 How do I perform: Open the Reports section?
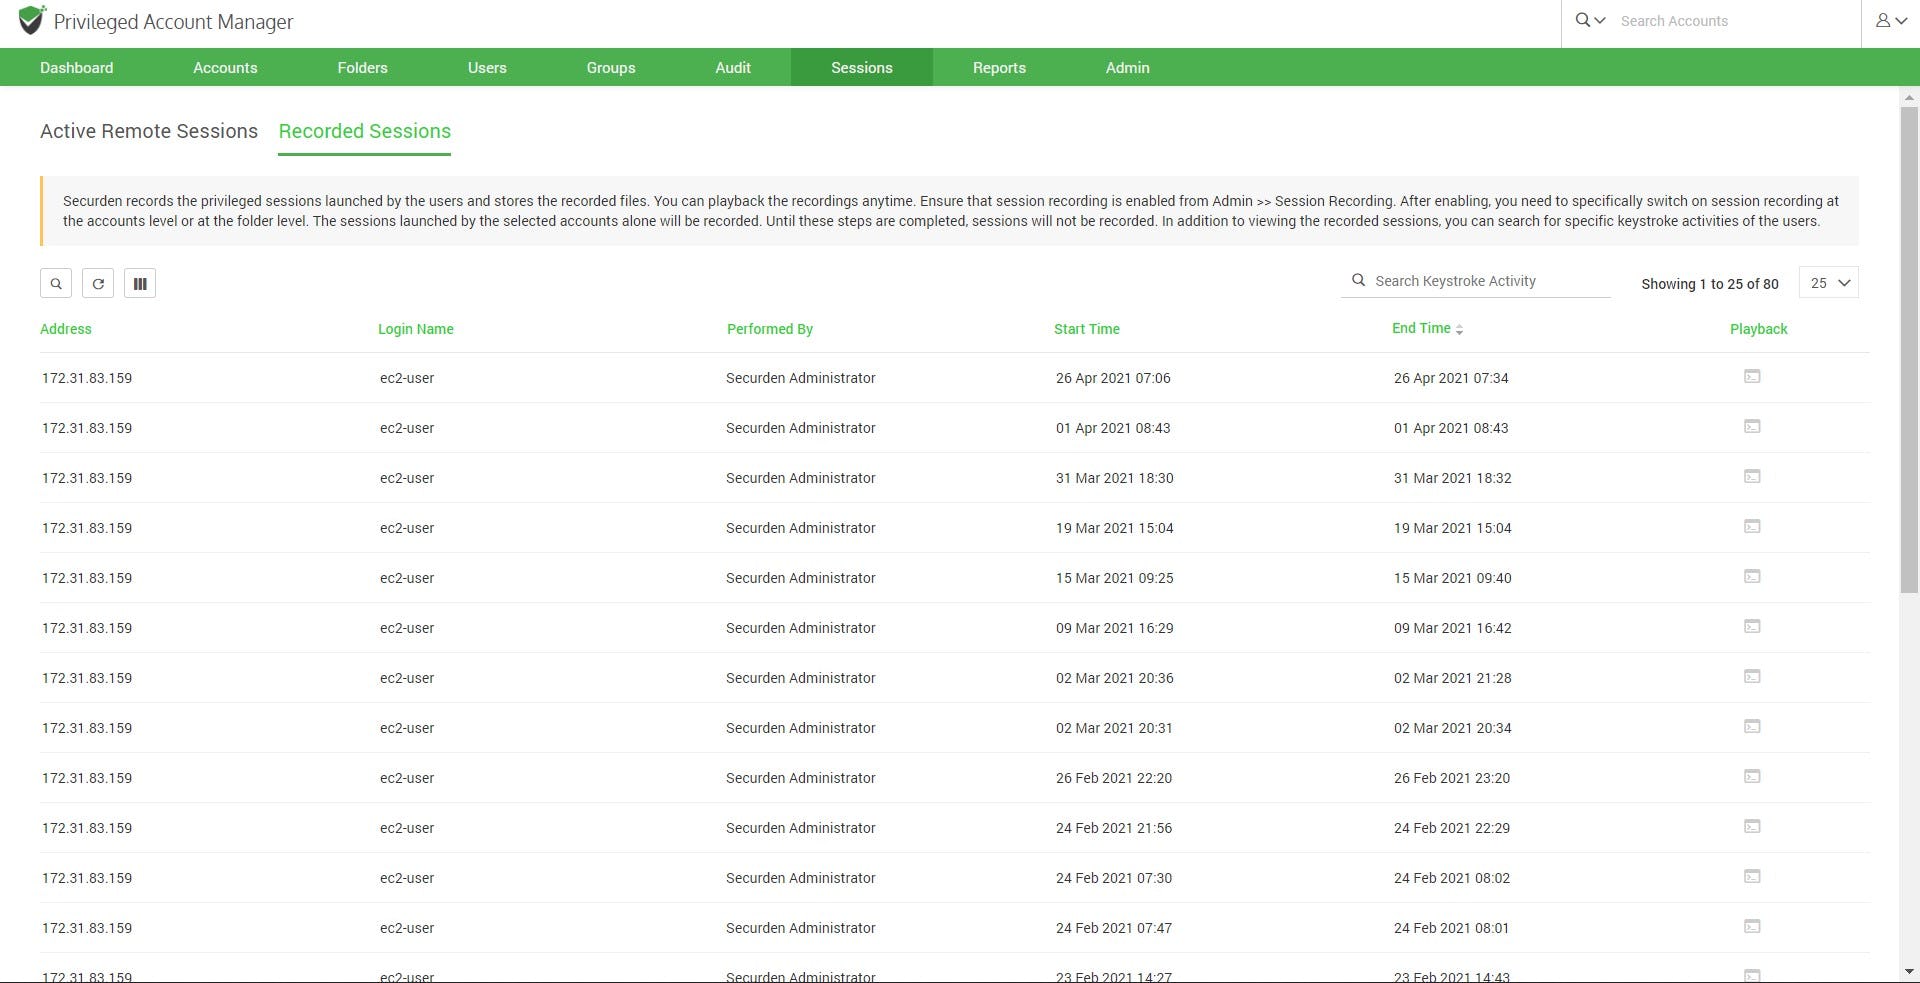(999, 68)
